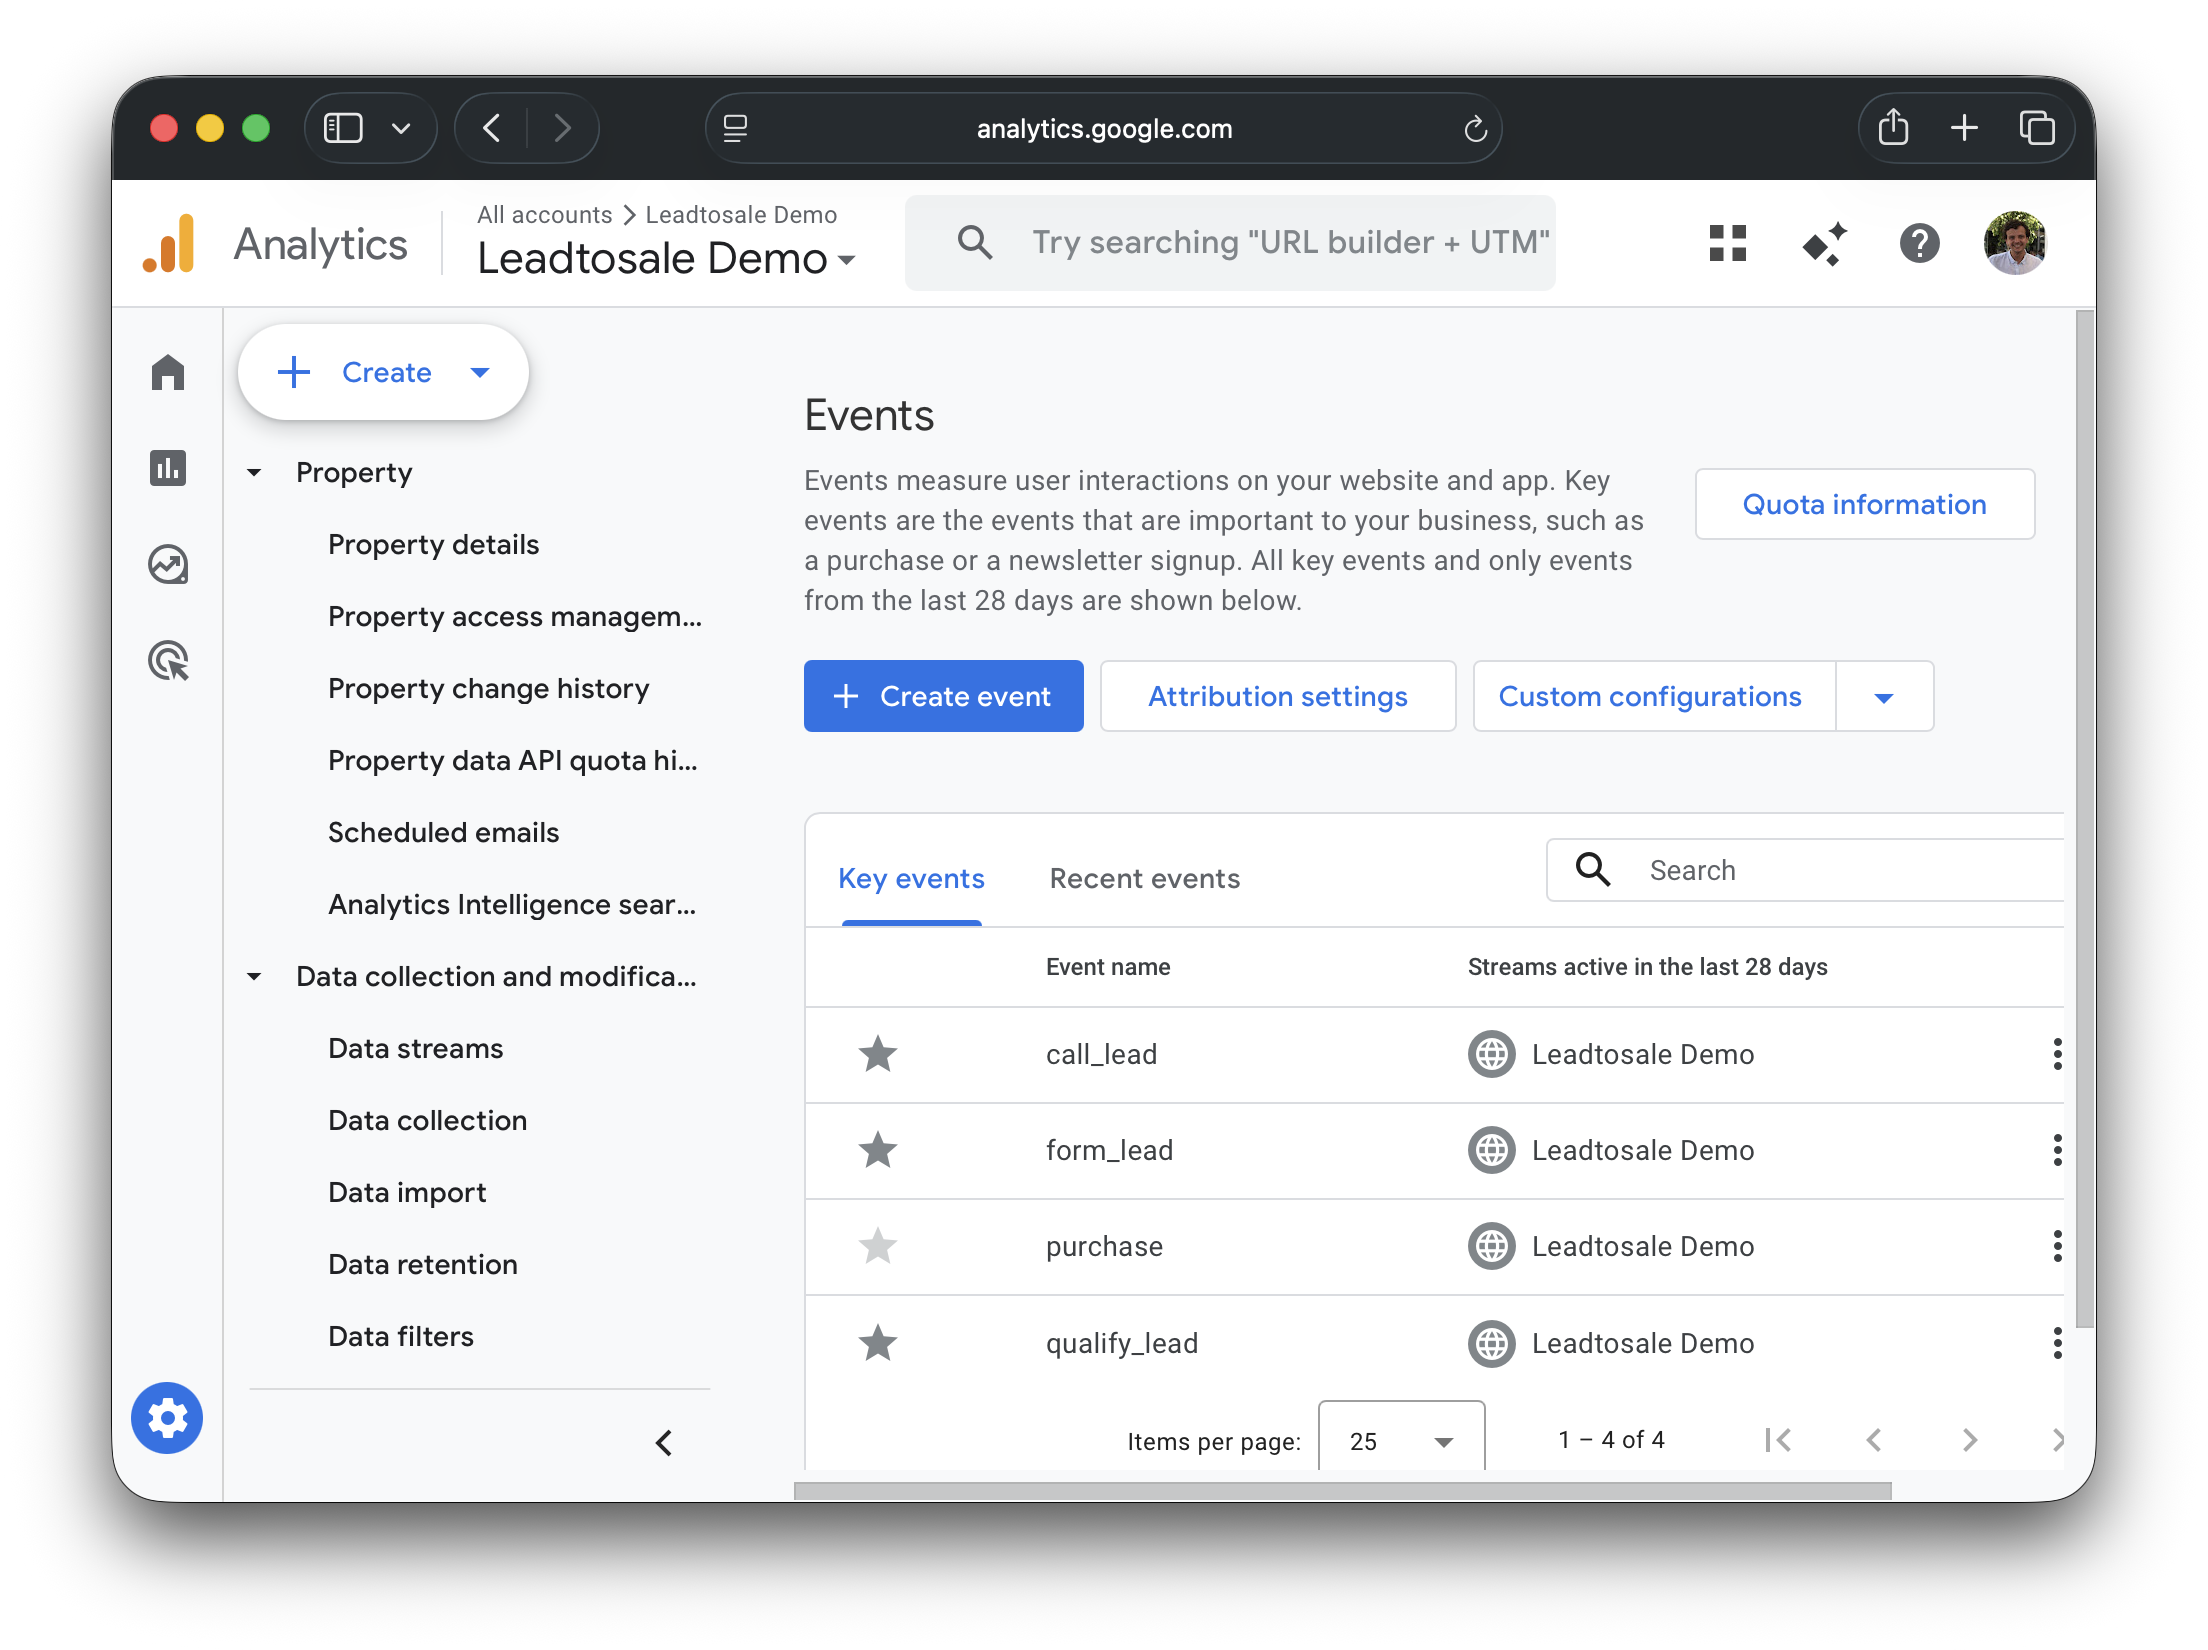Open Reports from left navigation
2208x1650 pixels.
[x=167, y=468]
